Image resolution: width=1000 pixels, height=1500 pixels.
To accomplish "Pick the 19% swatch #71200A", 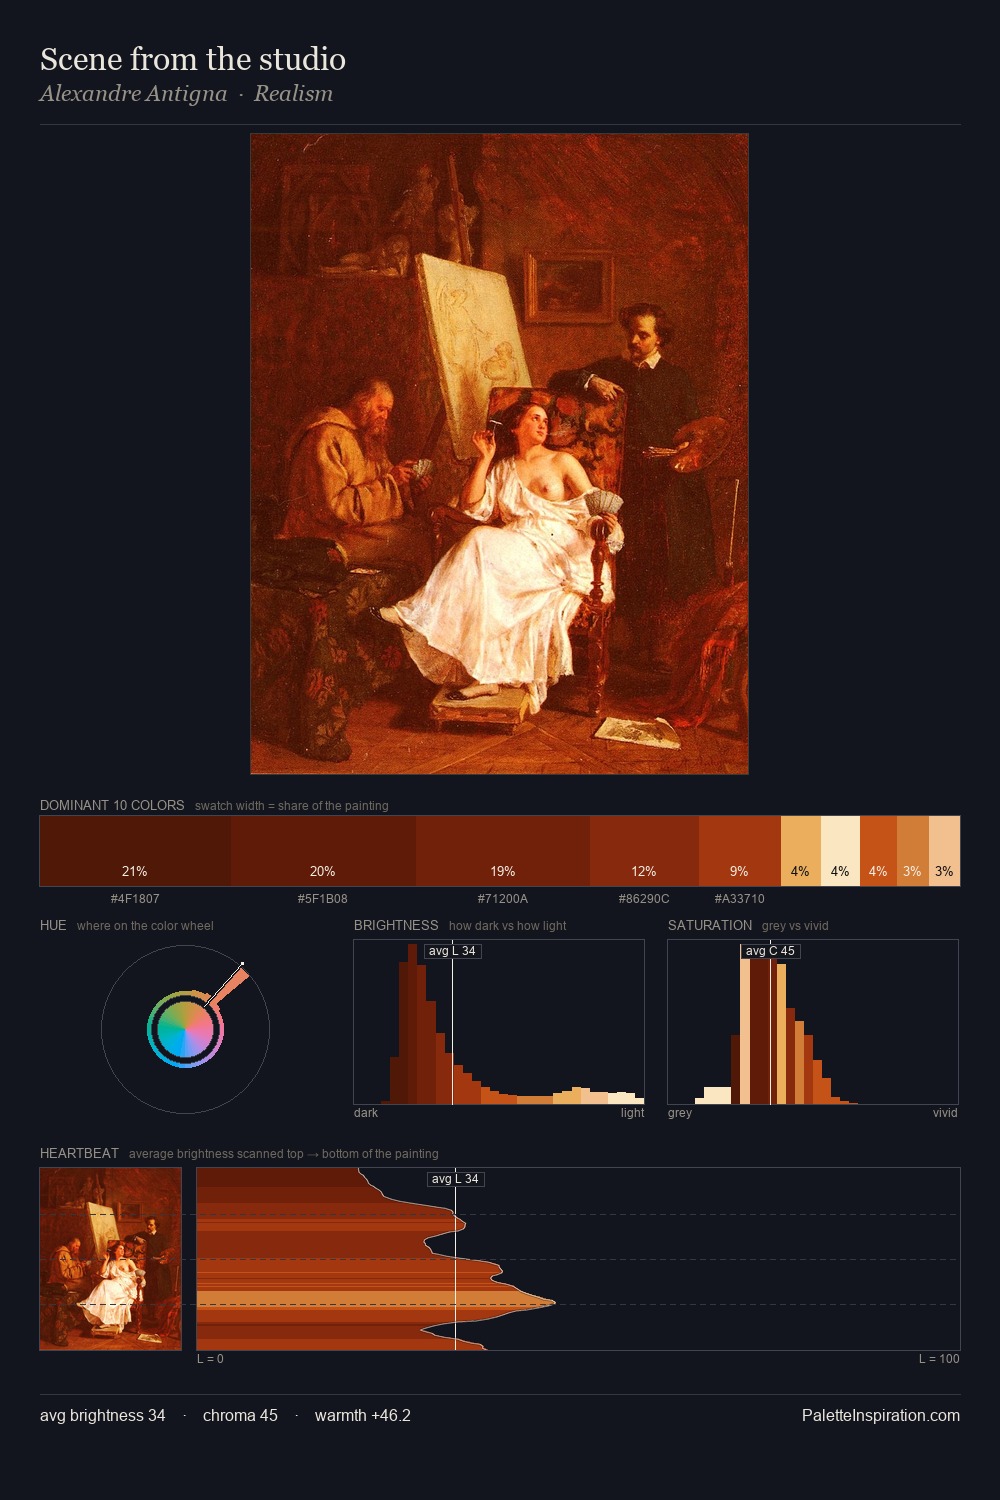I will [503, 851].
